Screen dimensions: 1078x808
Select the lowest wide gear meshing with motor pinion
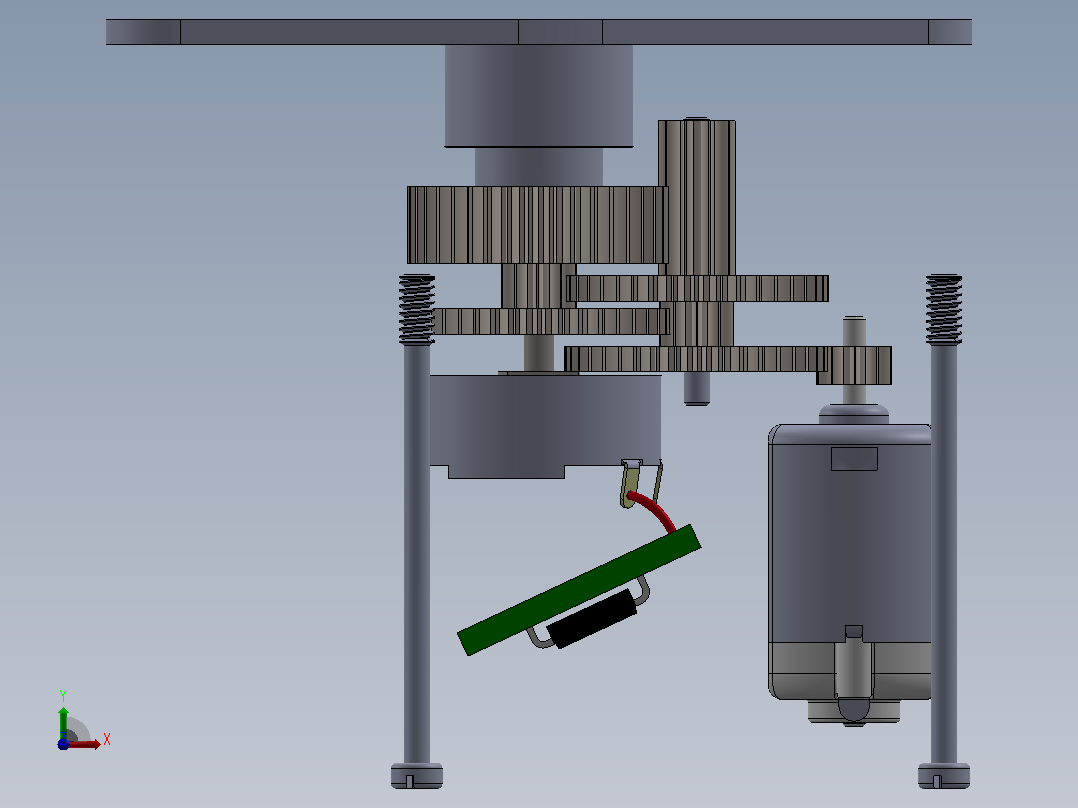coord(696,359)
